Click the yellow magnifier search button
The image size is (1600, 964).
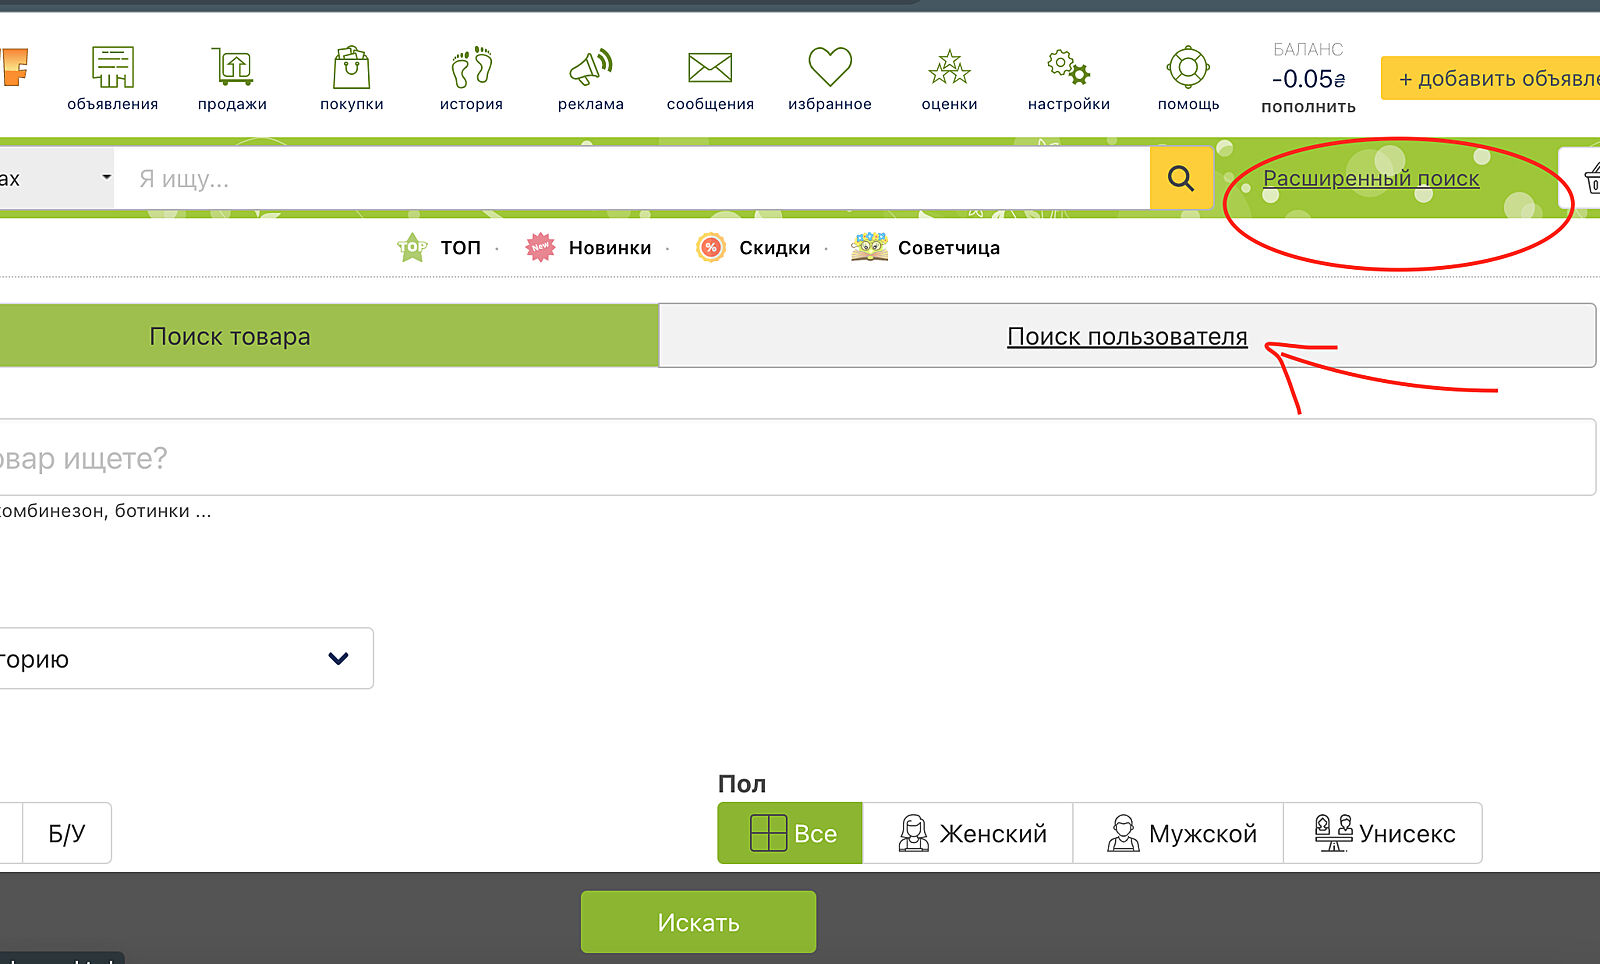click(1181, 179)
